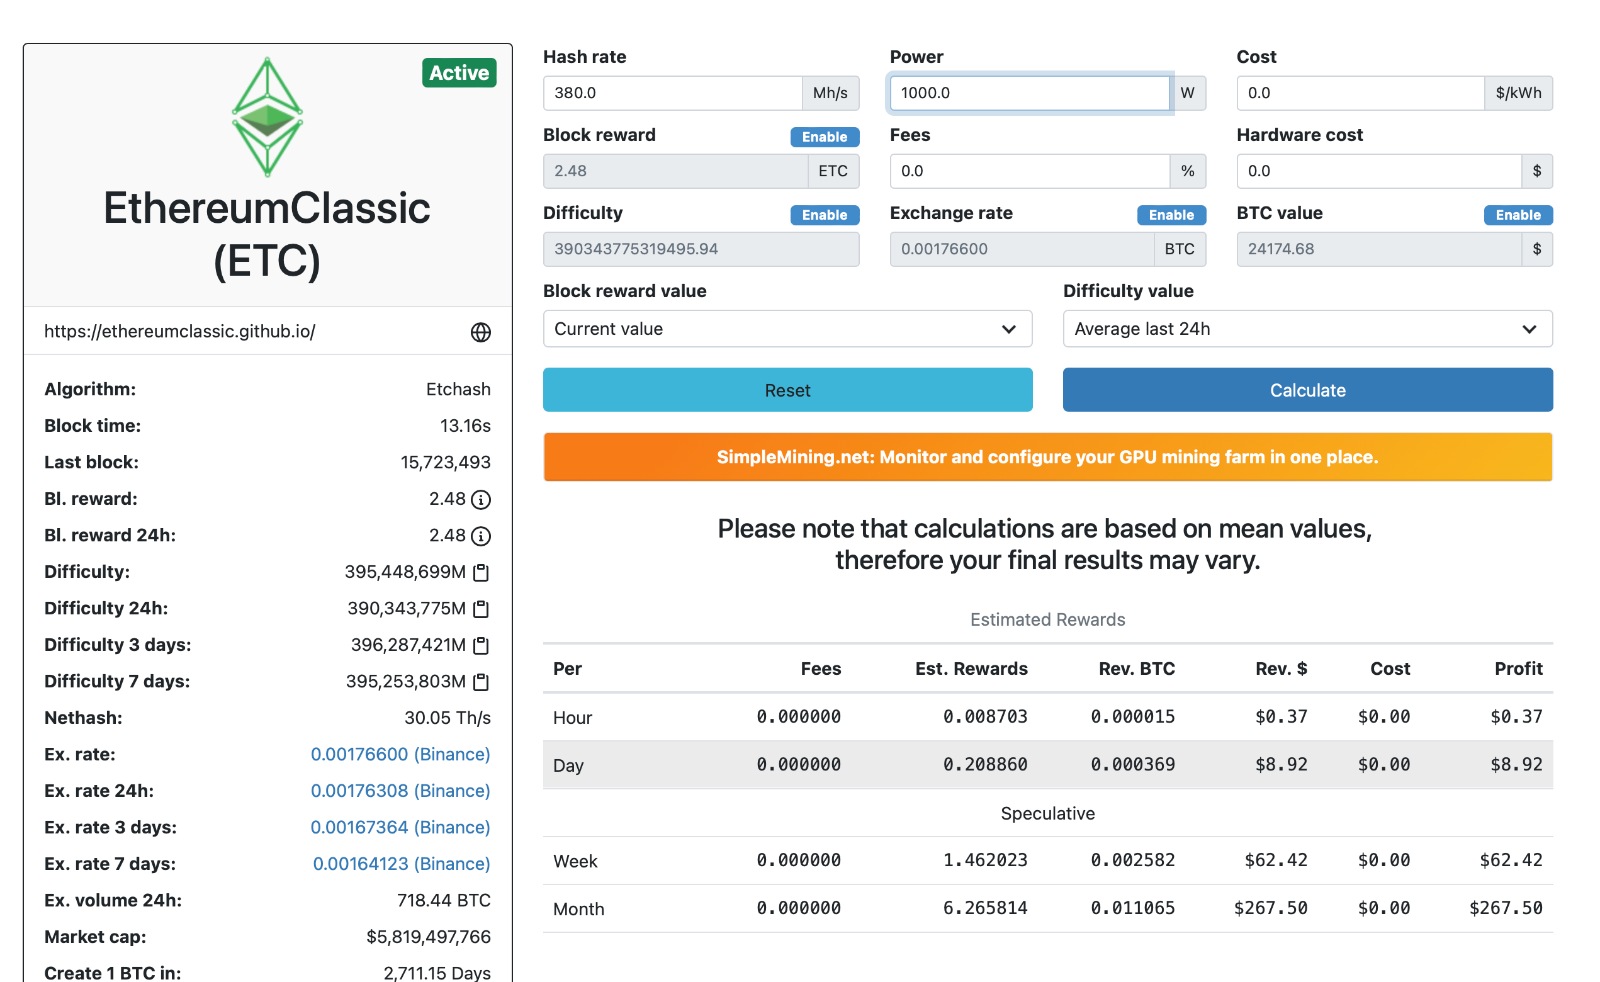Click the disabled Difficulty value field
The image size is (1600, 982).
[701, 249]
